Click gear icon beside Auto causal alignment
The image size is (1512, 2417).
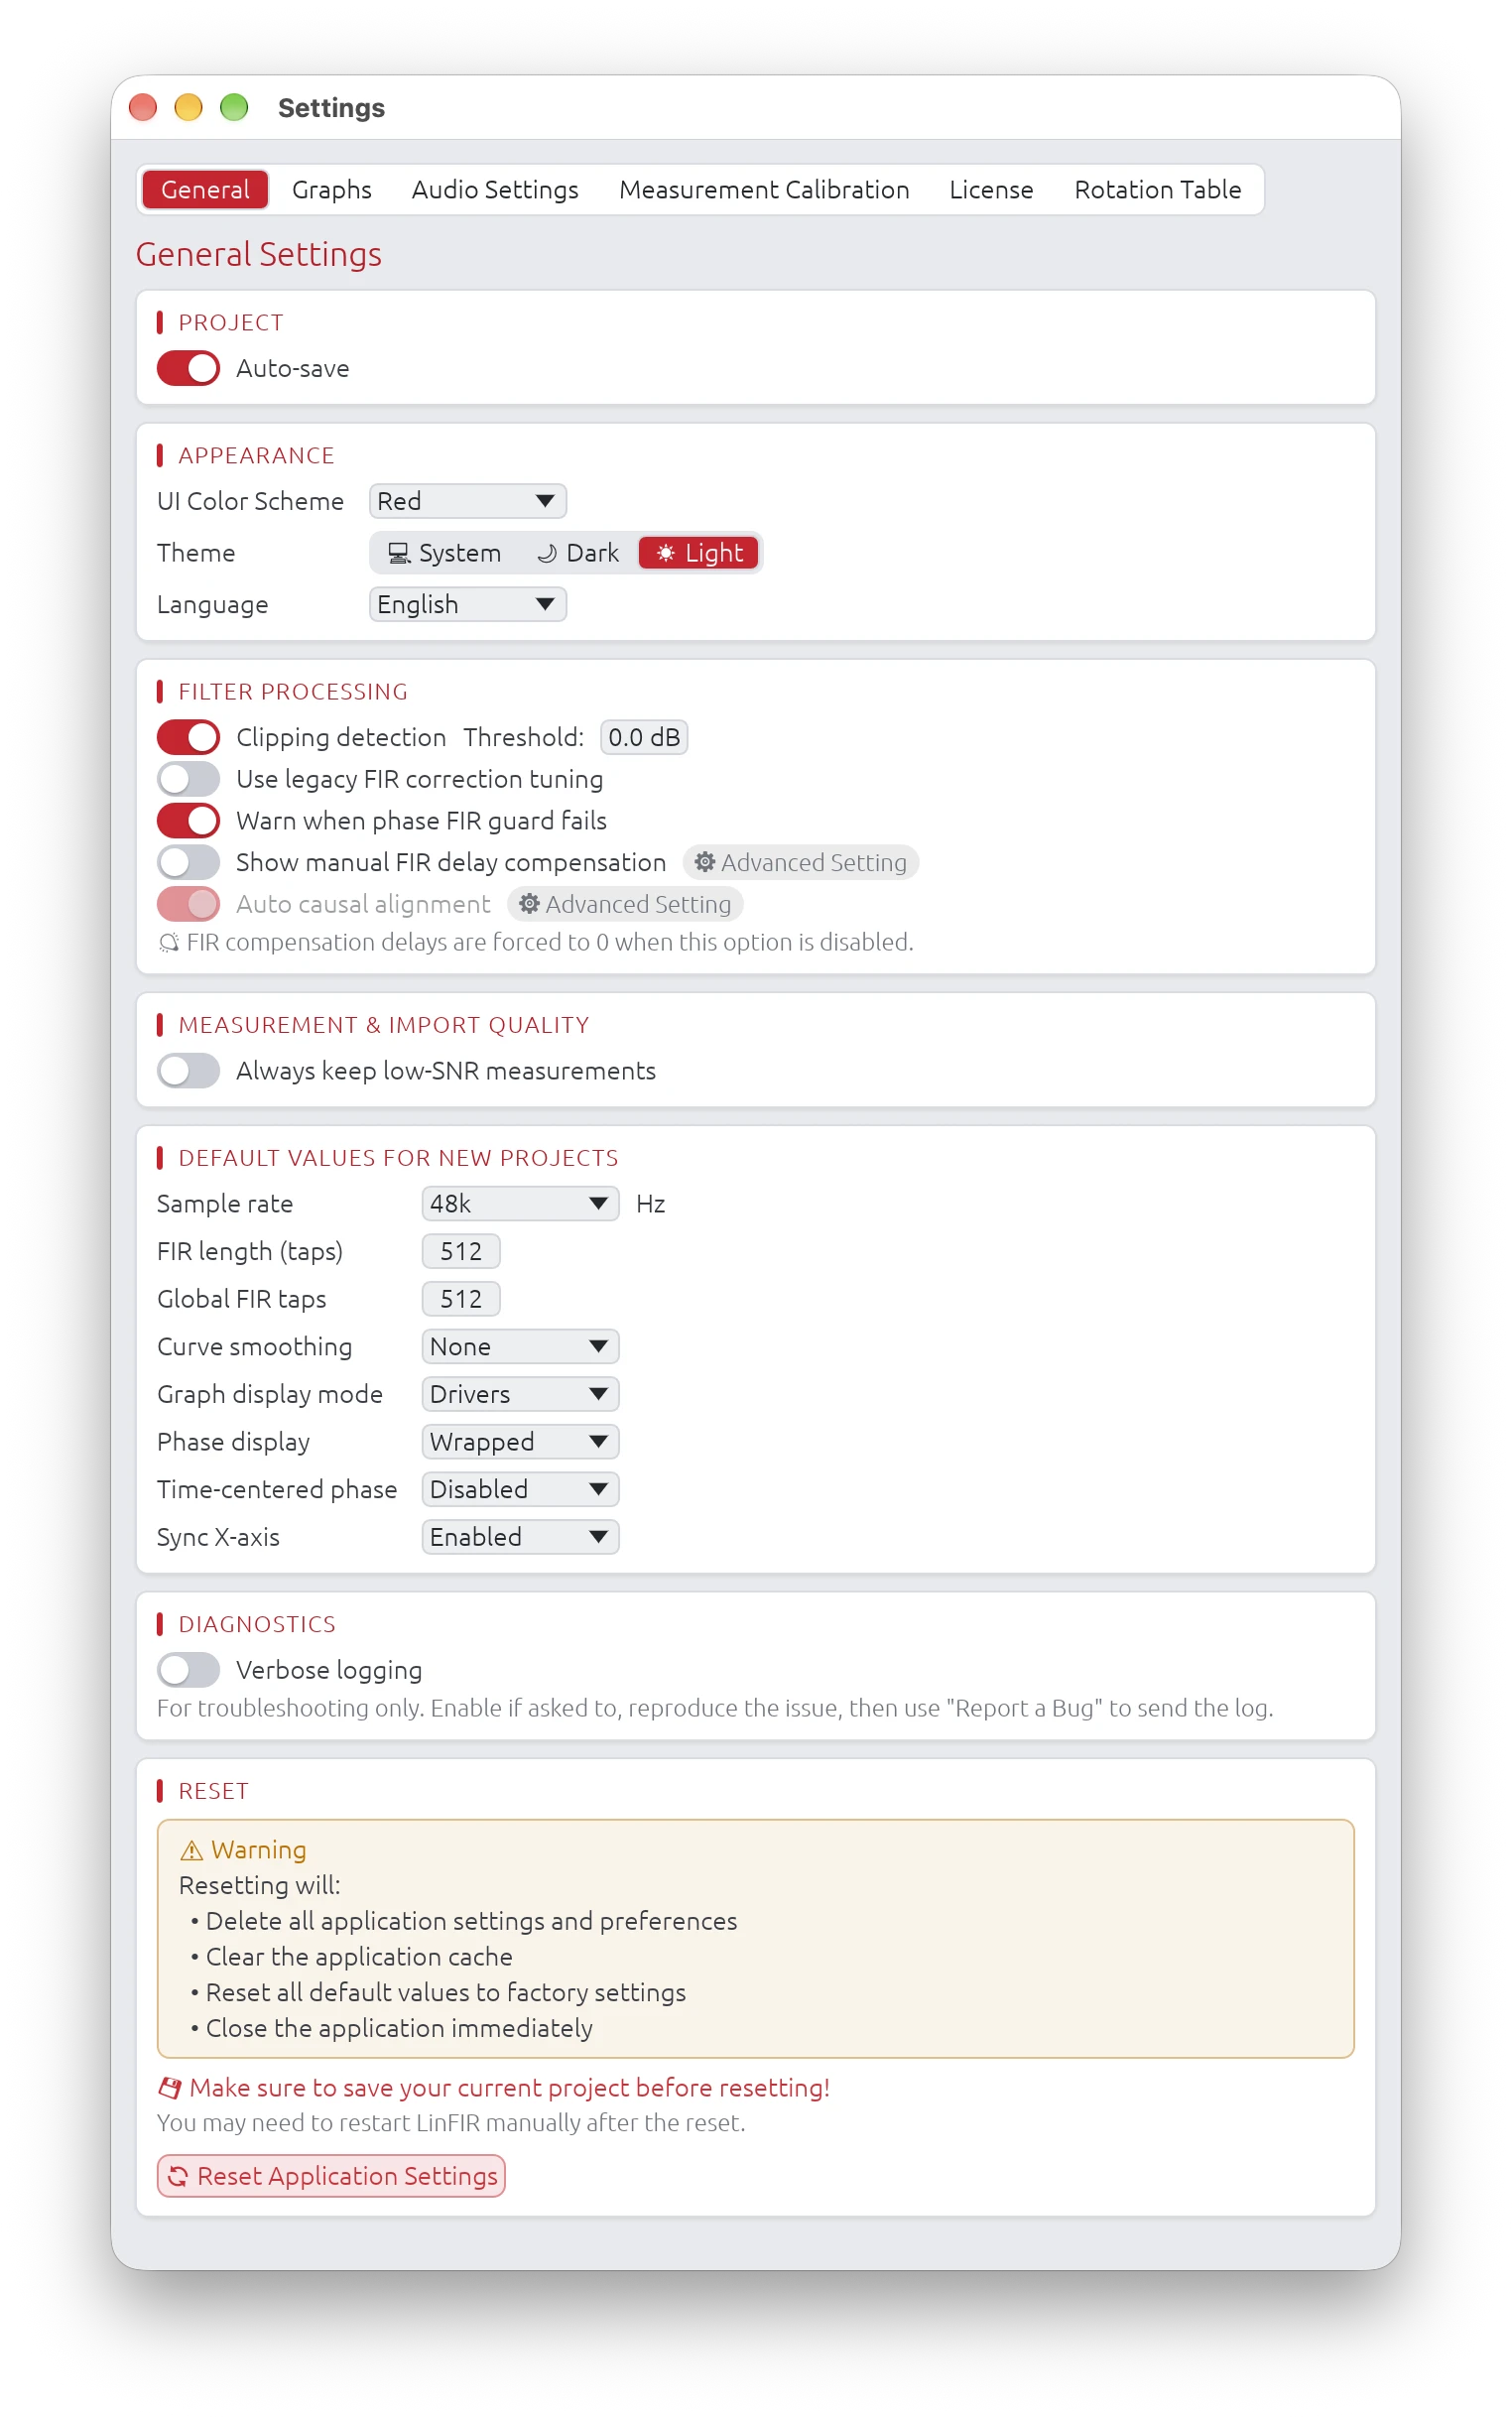tap(529, 904)
